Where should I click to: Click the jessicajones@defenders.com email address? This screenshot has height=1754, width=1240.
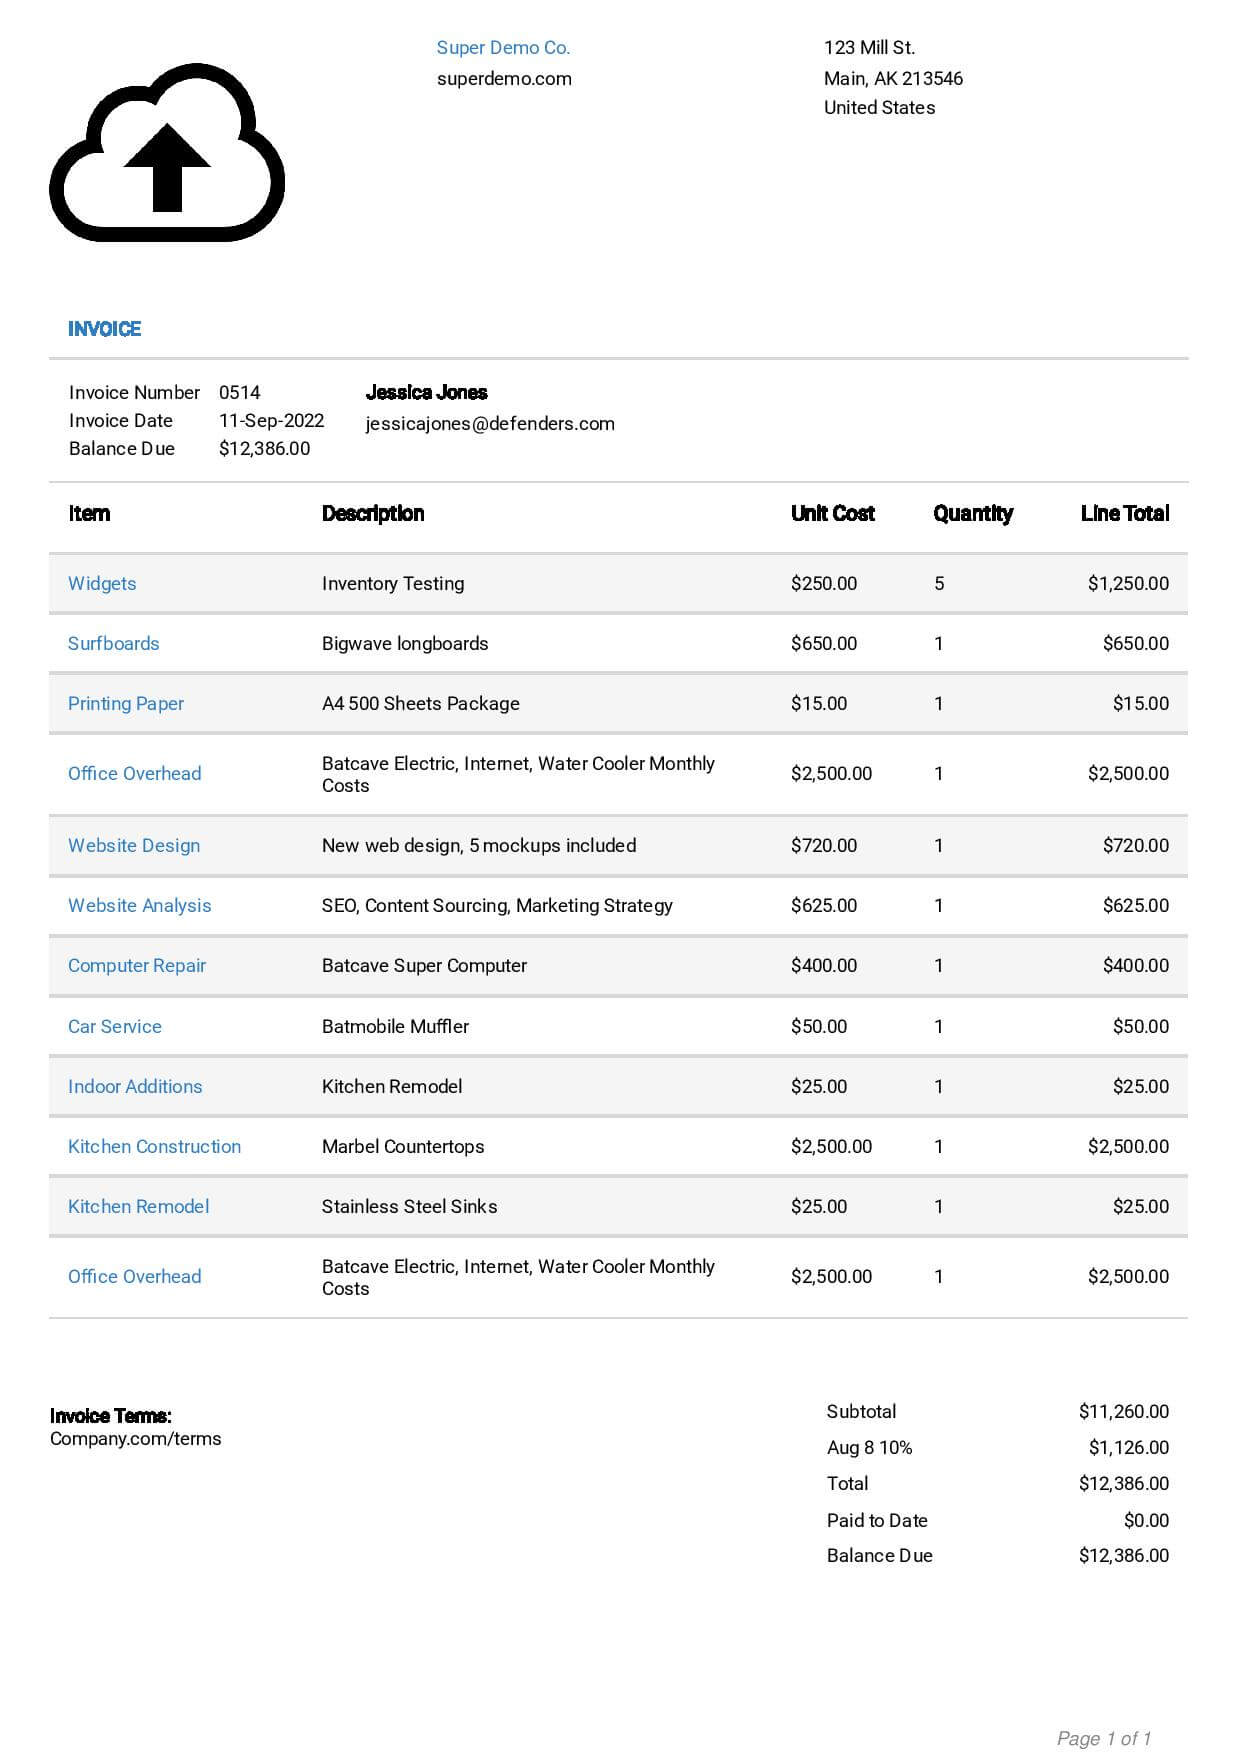(x=490, y=423)
